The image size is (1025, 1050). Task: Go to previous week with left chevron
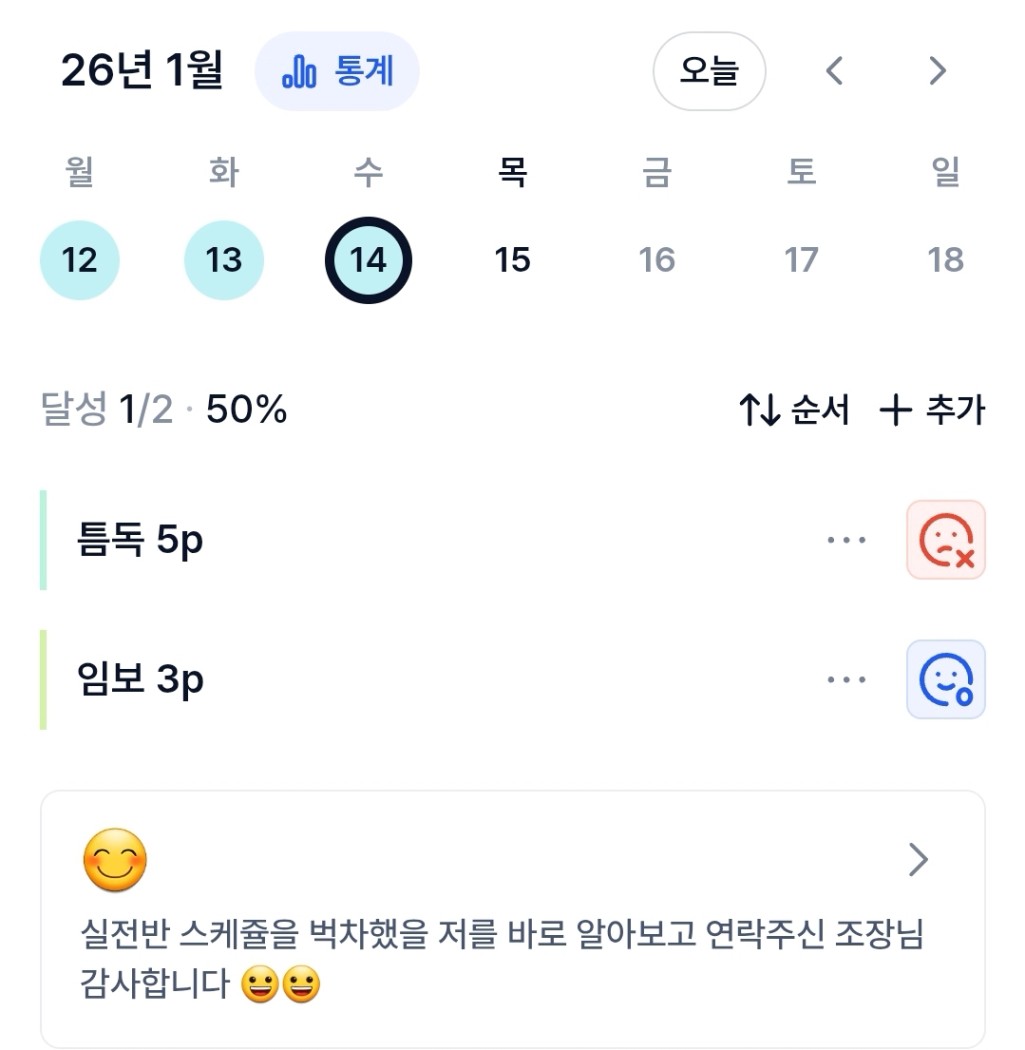[x=835, y=71]
